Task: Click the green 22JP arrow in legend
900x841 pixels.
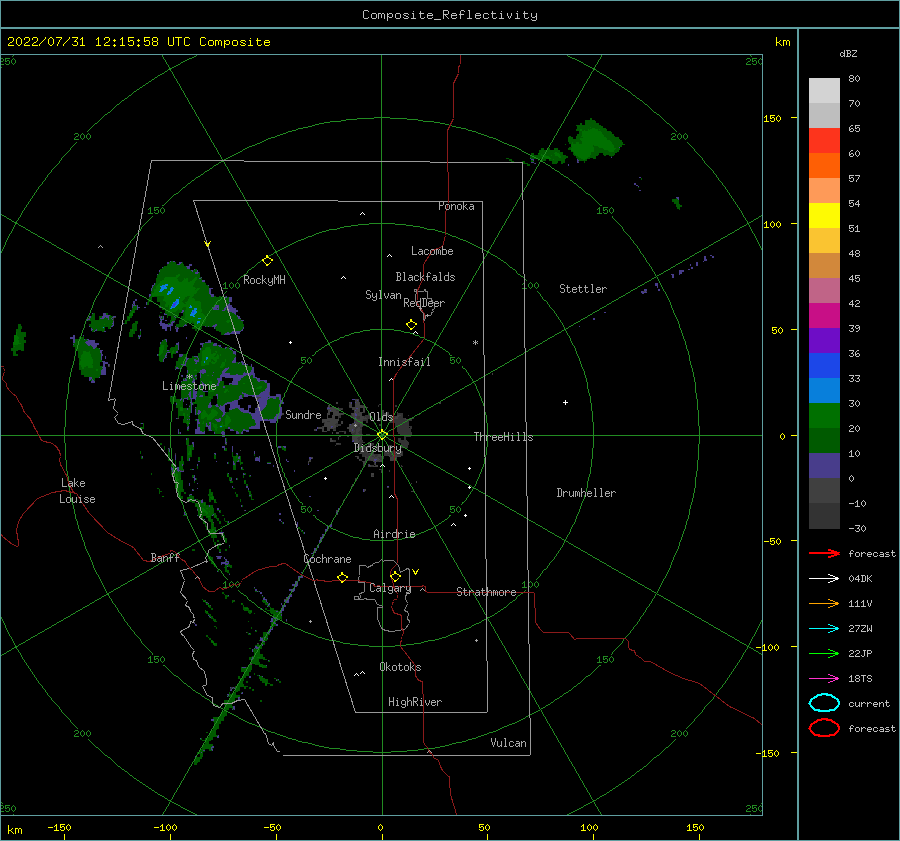Action: coord(824,653)
